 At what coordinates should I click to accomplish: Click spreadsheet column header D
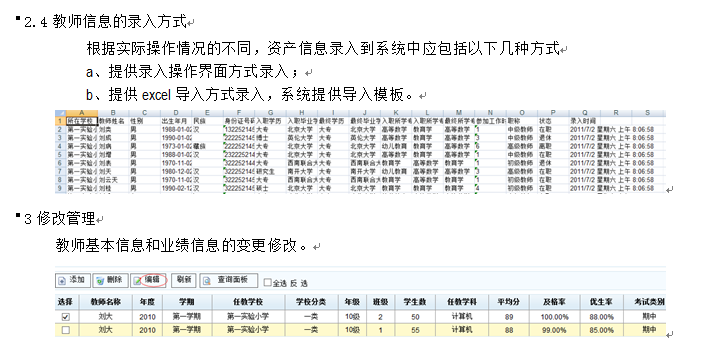tap(176, 113)
